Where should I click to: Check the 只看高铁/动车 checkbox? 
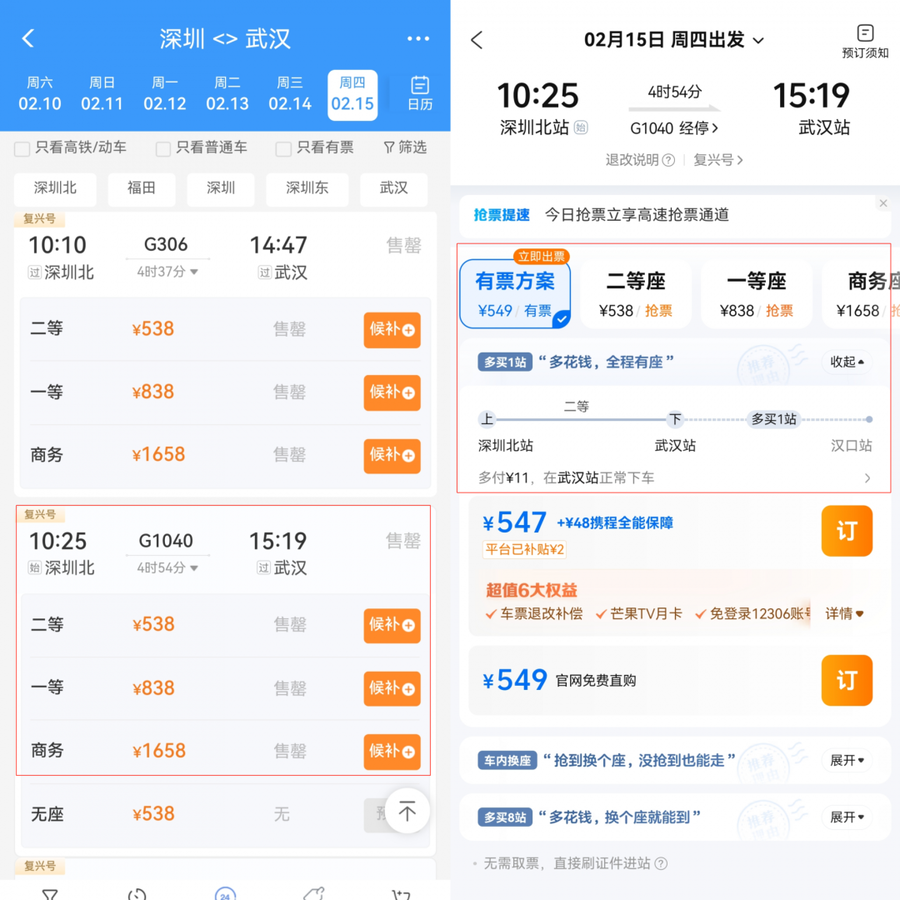(22, 149)
